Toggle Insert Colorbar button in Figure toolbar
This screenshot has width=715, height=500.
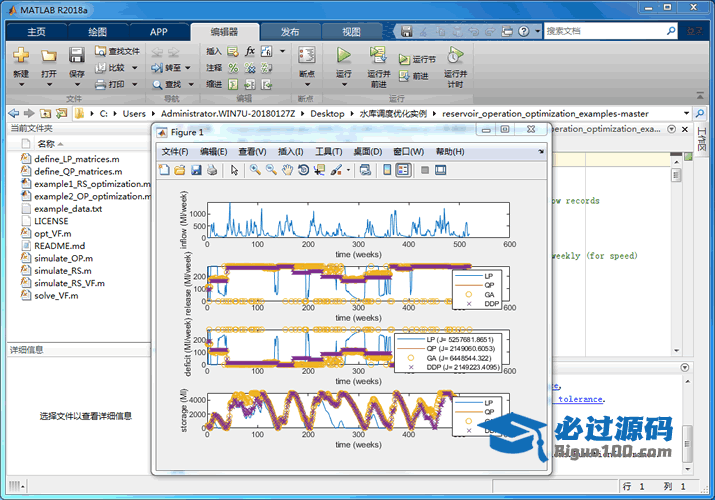387,170
